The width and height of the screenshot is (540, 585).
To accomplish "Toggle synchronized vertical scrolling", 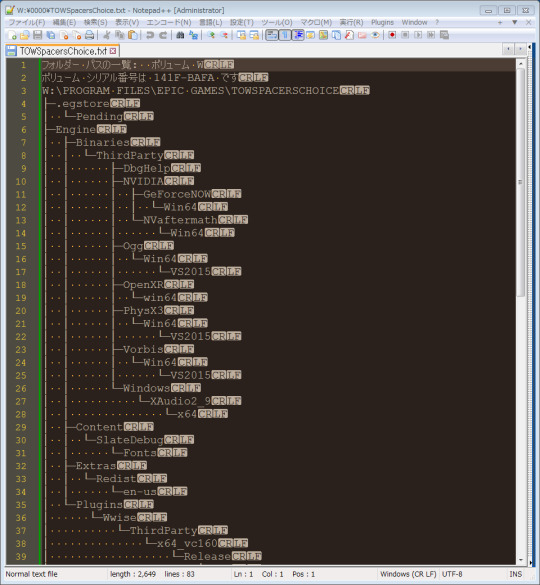I will click(x=241, y=35).
